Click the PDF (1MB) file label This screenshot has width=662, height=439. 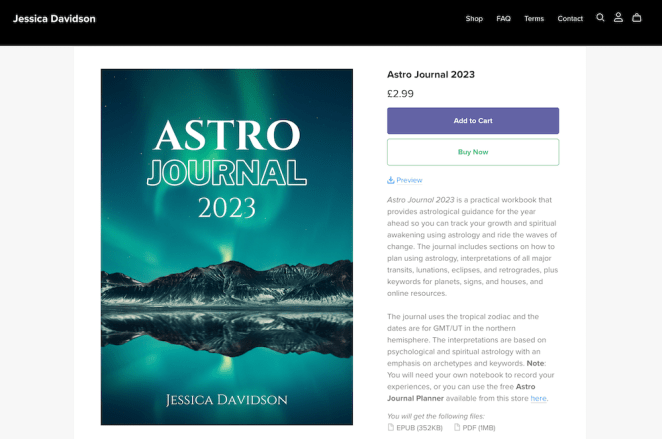click(x=480, y=428)
